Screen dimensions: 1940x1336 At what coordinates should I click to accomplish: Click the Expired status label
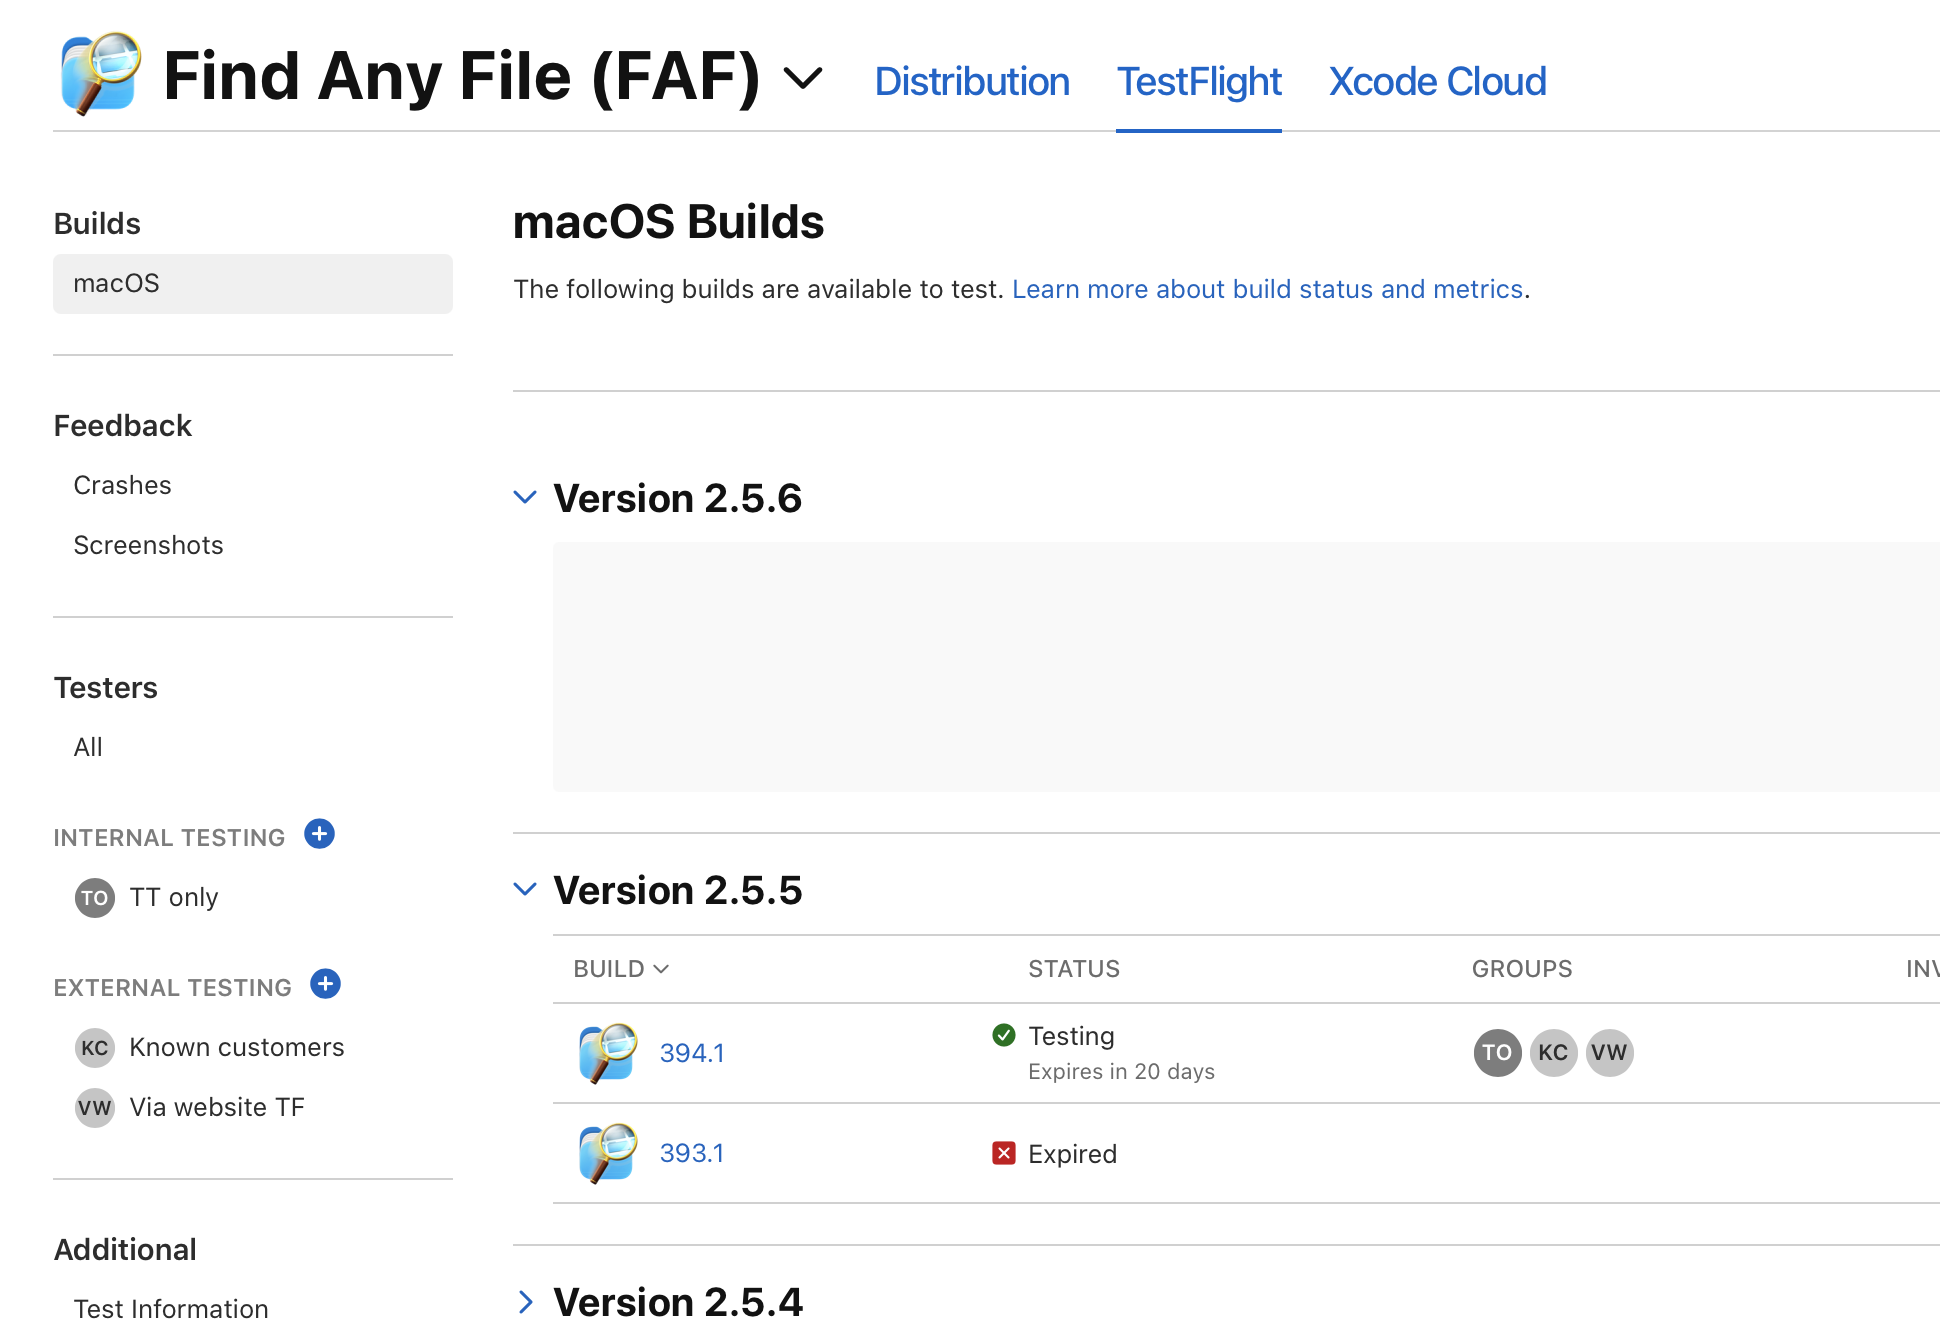click(1072, 1154)
